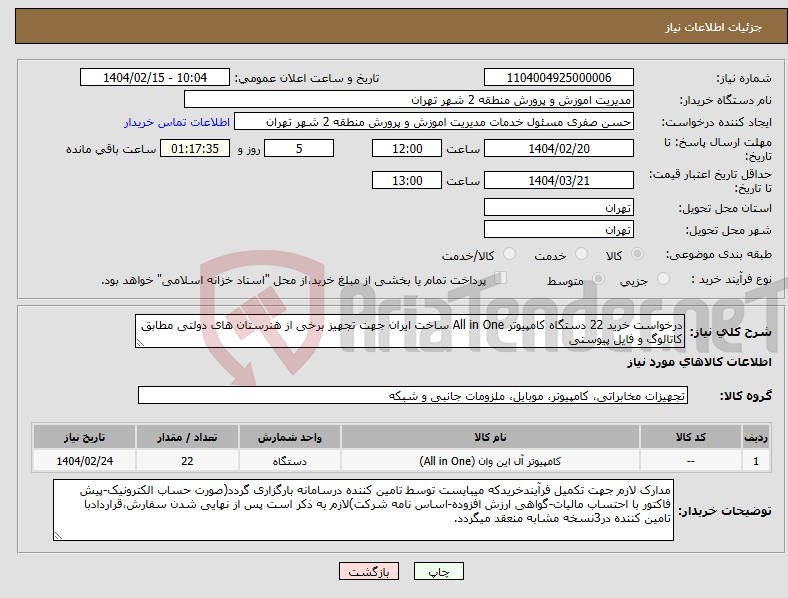Click the شرح کلی نیاز text area
The height and width of the screenshot is (598, 788).
[410, 331]
